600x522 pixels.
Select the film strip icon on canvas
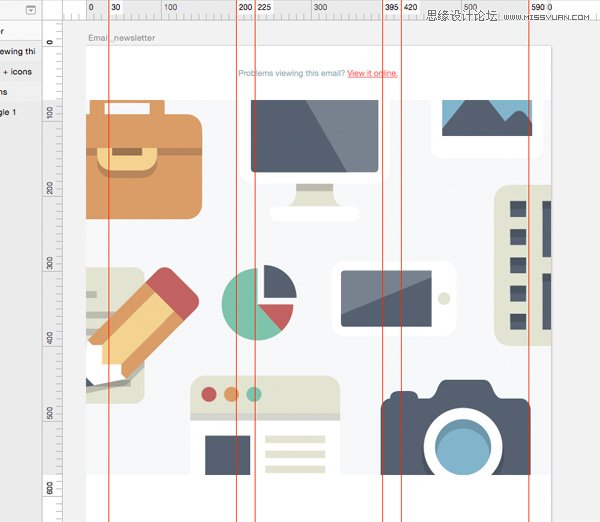pos(523,265)
